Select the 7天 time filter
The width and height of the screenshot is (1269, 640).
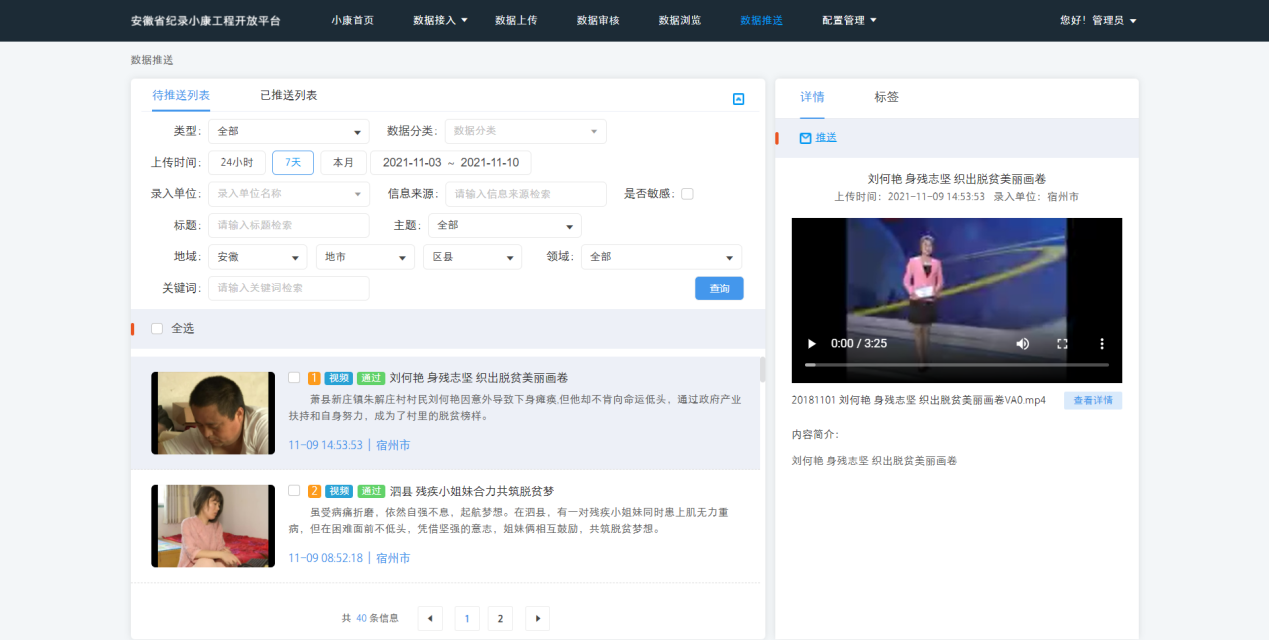tap(293, 163)
